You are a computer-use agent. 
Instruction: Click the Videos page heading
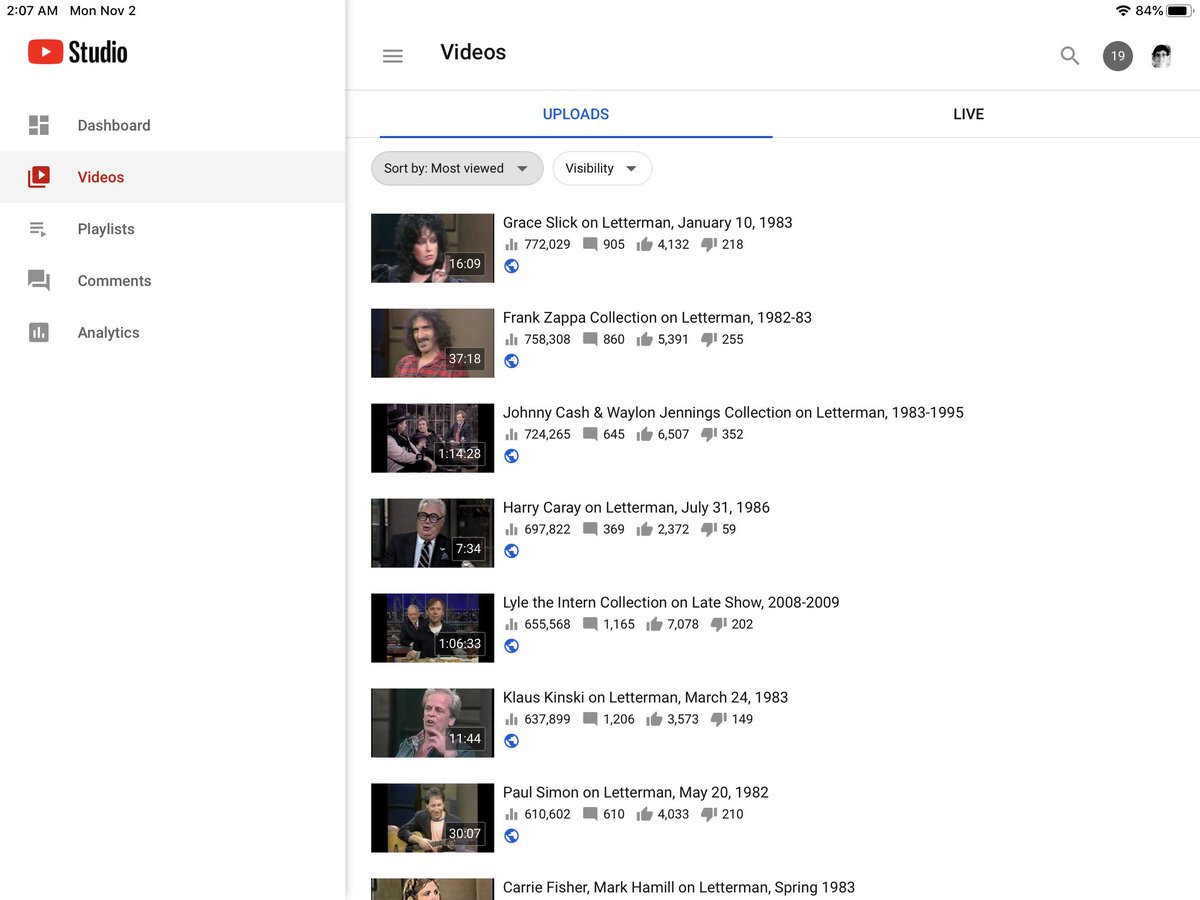473,52
